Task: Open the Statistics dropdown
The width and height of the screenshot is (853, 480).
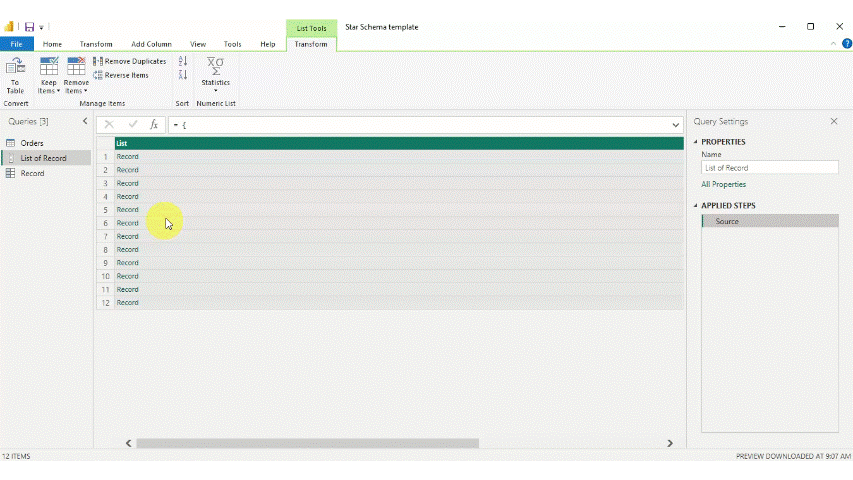Action: [215, 74]
